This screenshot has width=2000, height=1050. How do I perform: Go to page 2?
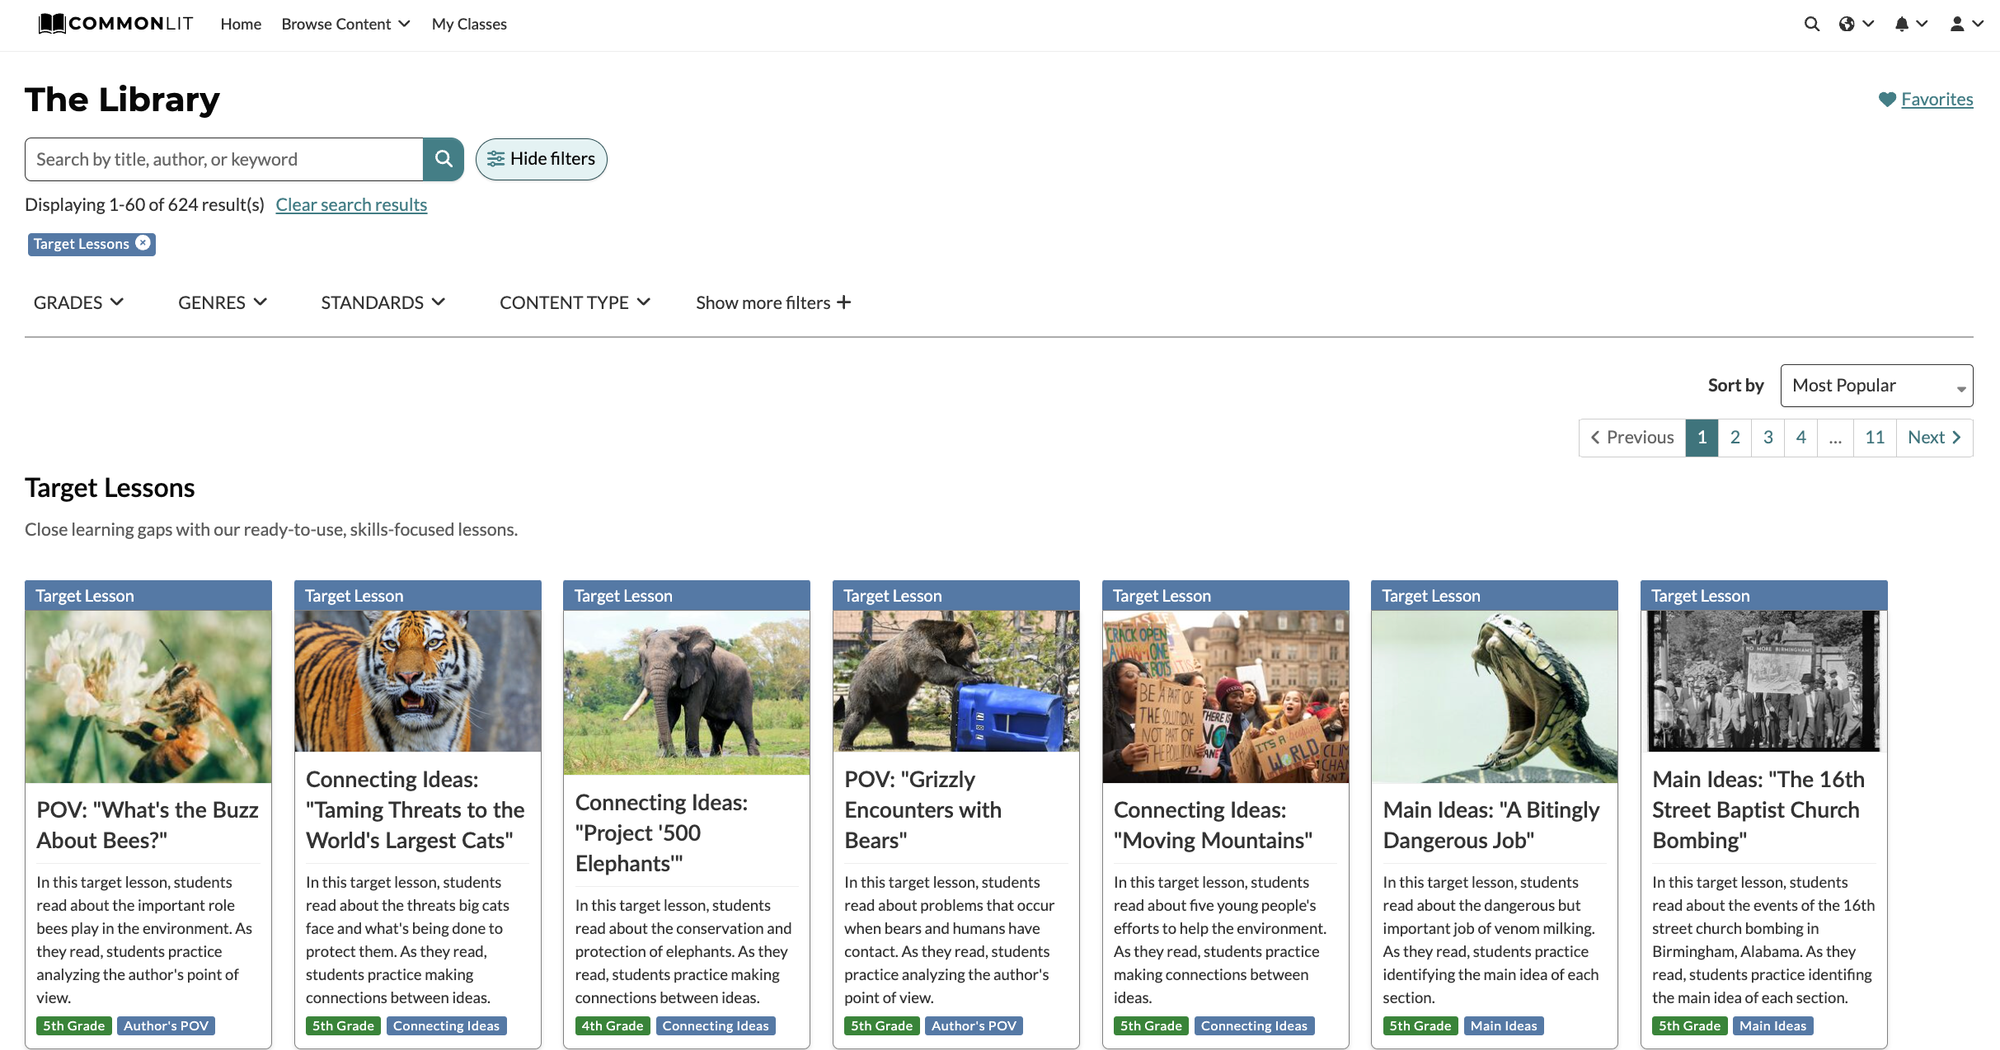tap(1735, 438)
